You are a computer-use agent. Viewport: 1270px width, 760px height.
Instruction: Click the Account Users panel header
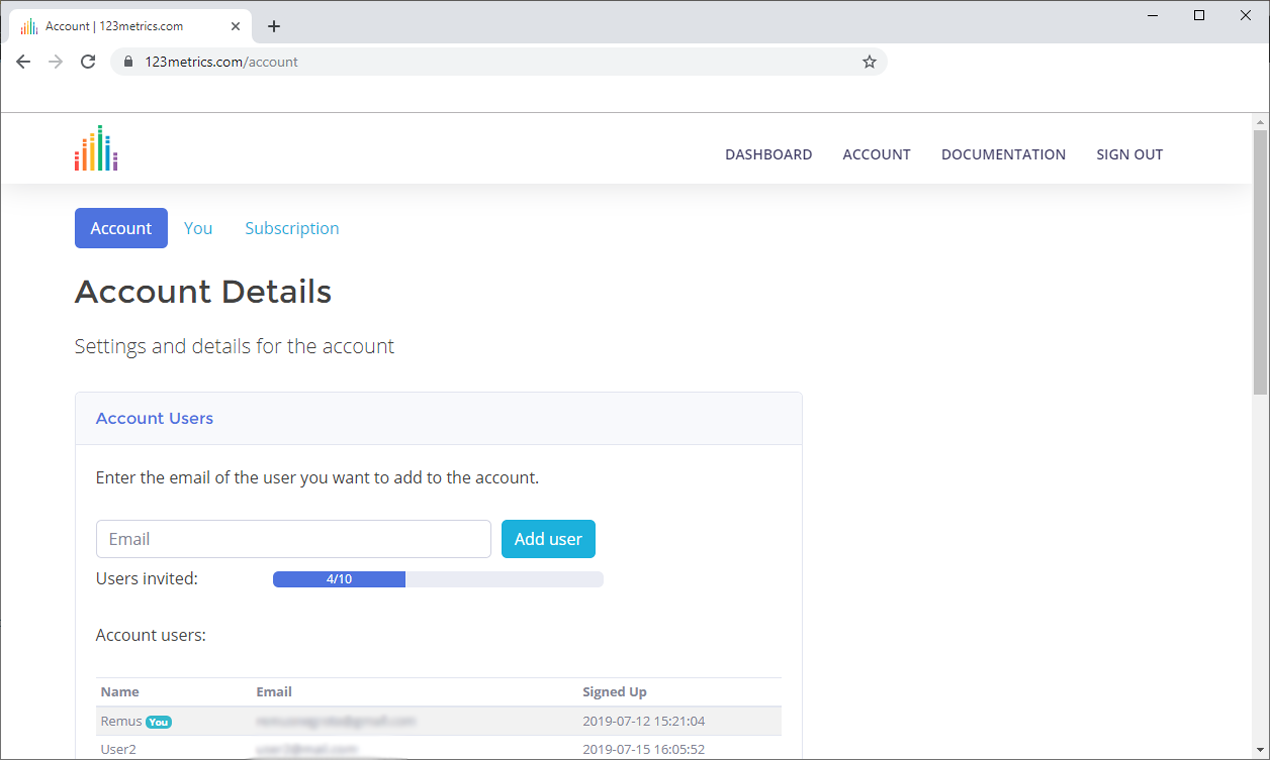point(438,419)
